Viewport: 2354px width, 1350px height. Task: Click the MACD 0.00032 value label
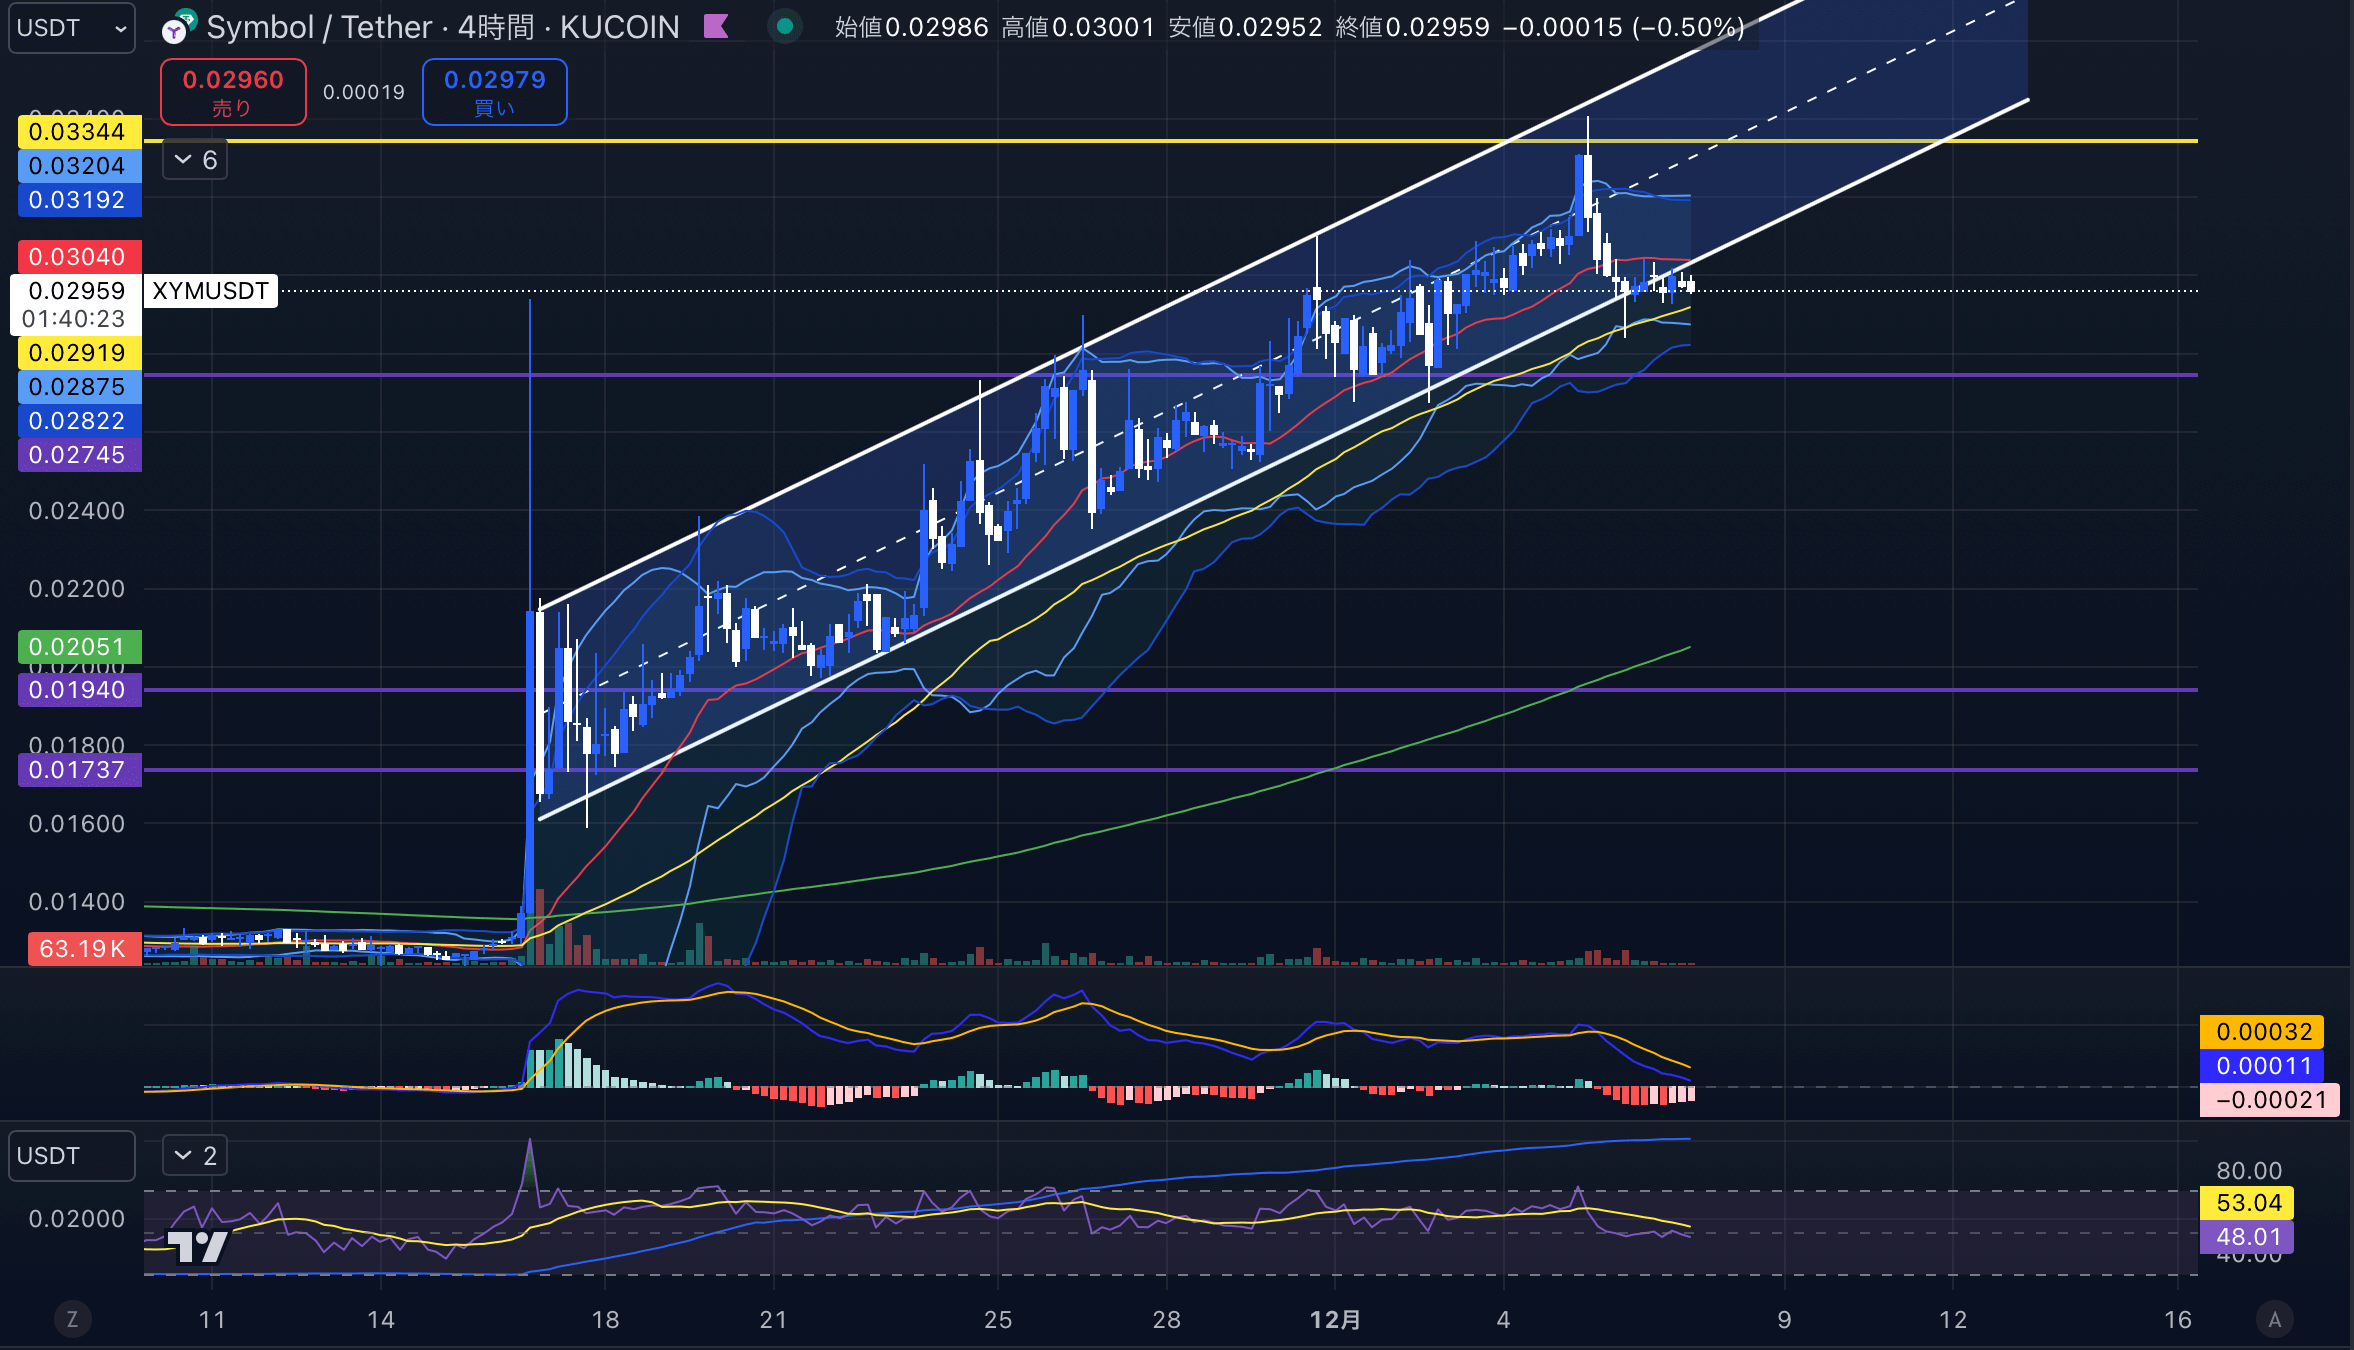tap(2261, 1032)
